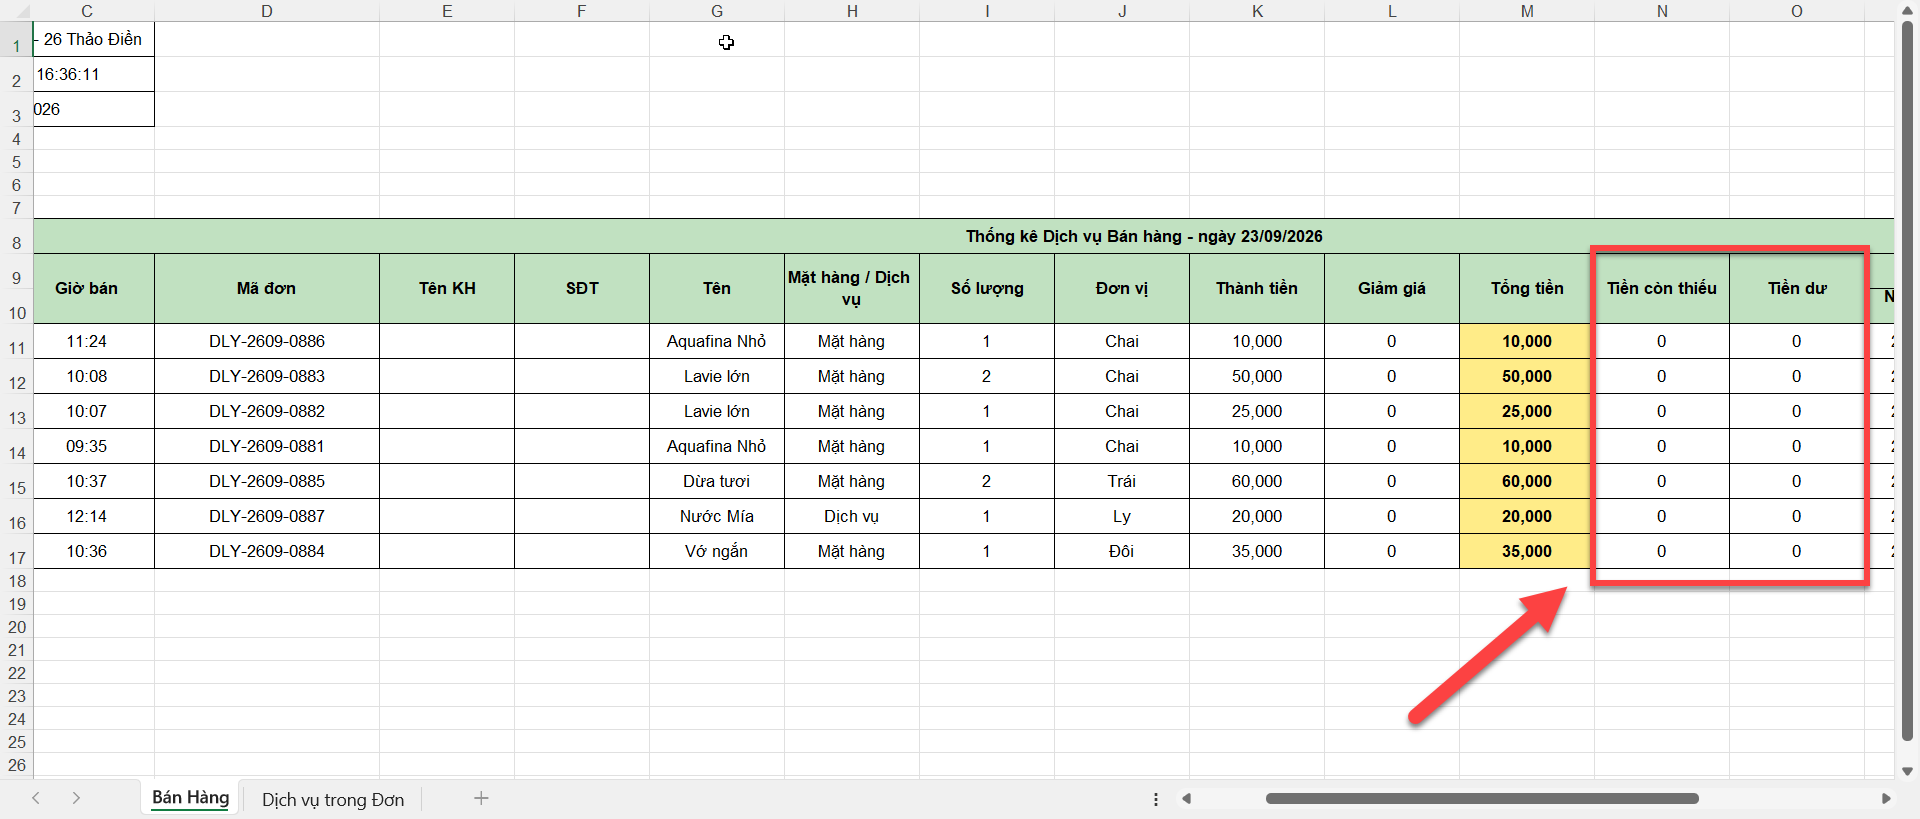This screenshot has width=1920, height=819.
Task: Select column M header
Action: (x=1527, y=11)
